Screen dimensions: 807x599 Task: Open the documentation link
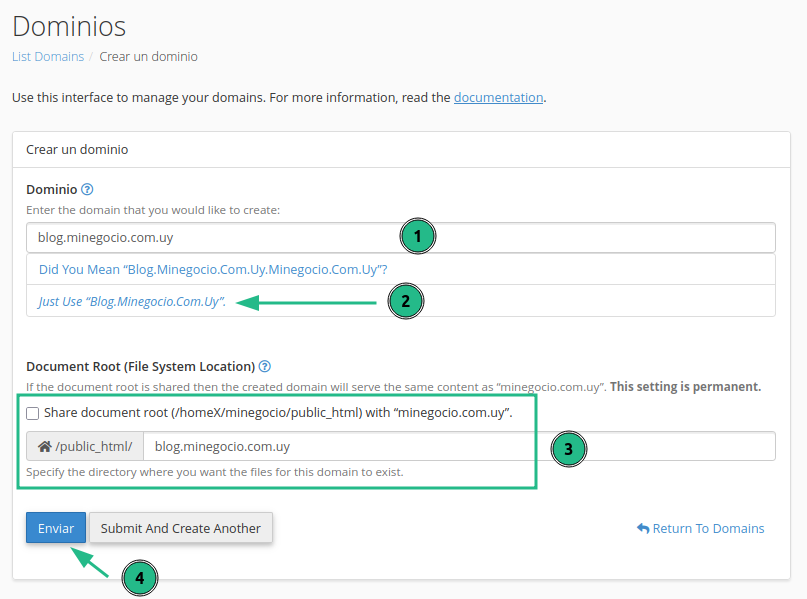click(x=498, y=98)
